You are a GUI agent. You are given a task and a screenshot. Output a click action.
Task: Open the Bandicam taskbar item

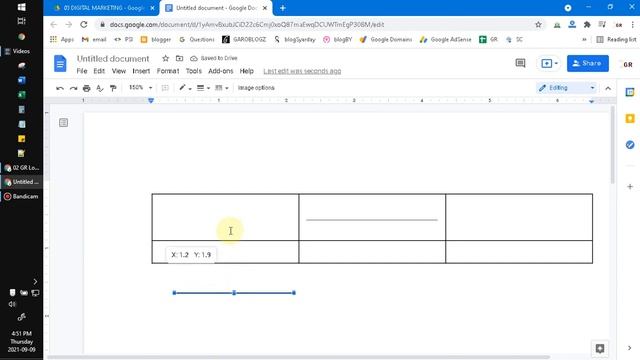21,196
